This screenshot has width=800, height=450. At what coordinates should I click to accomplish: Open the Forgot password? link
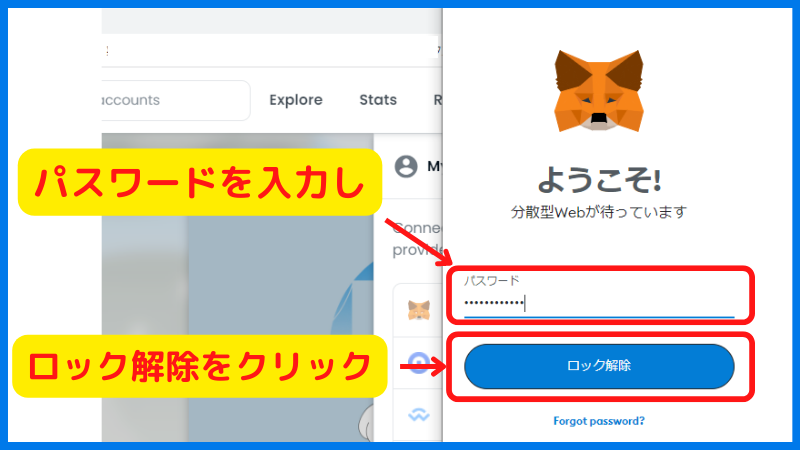(x=599, y=421)
